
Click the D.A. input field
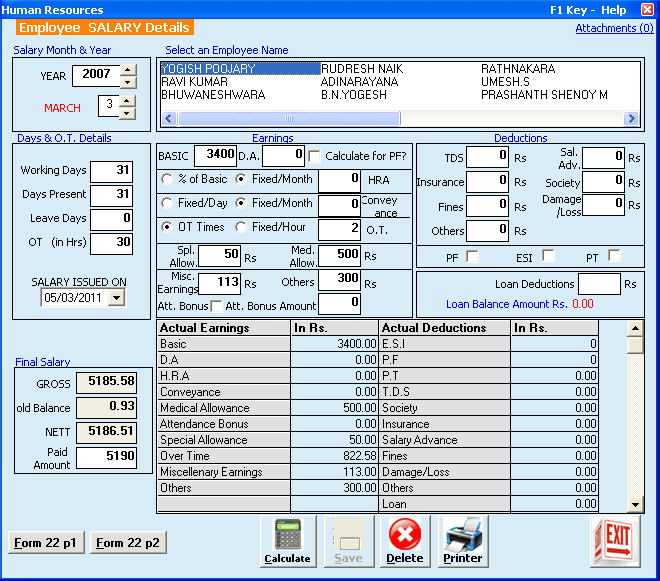[283, 156]
